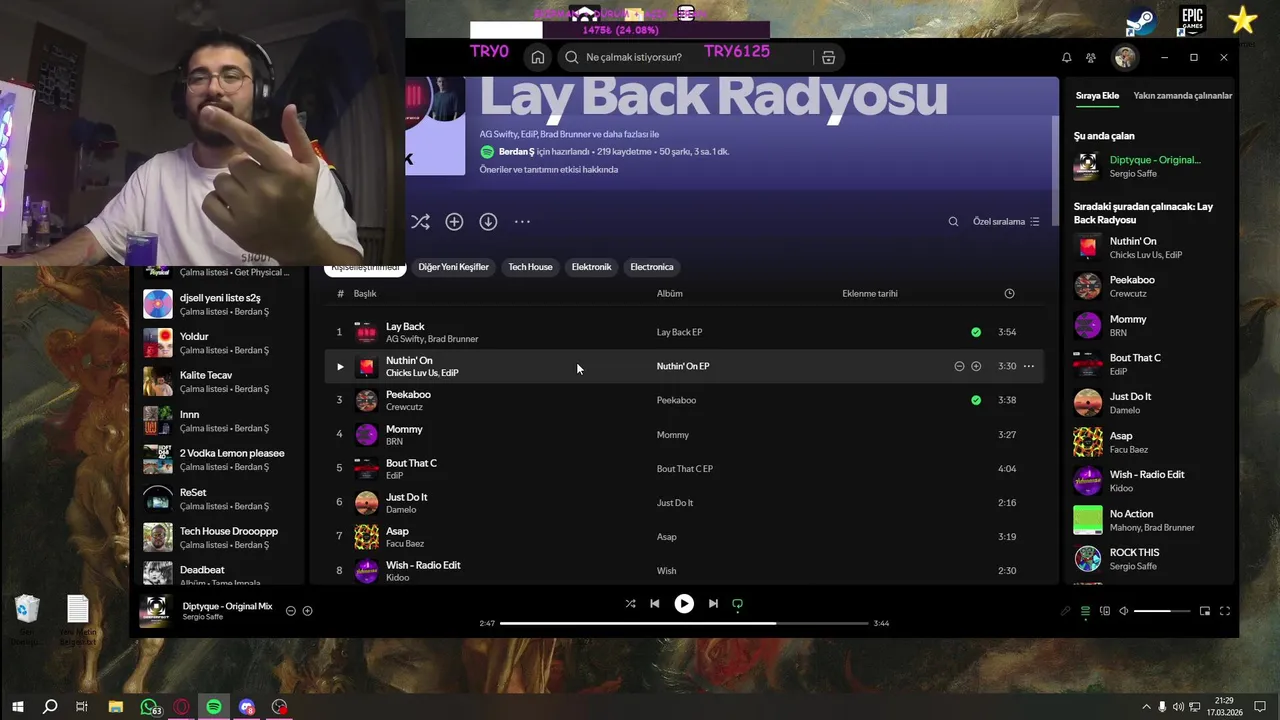Click the playlist vertical scrollbar
Screen dimensions: 1280x720
point(1053,170)
